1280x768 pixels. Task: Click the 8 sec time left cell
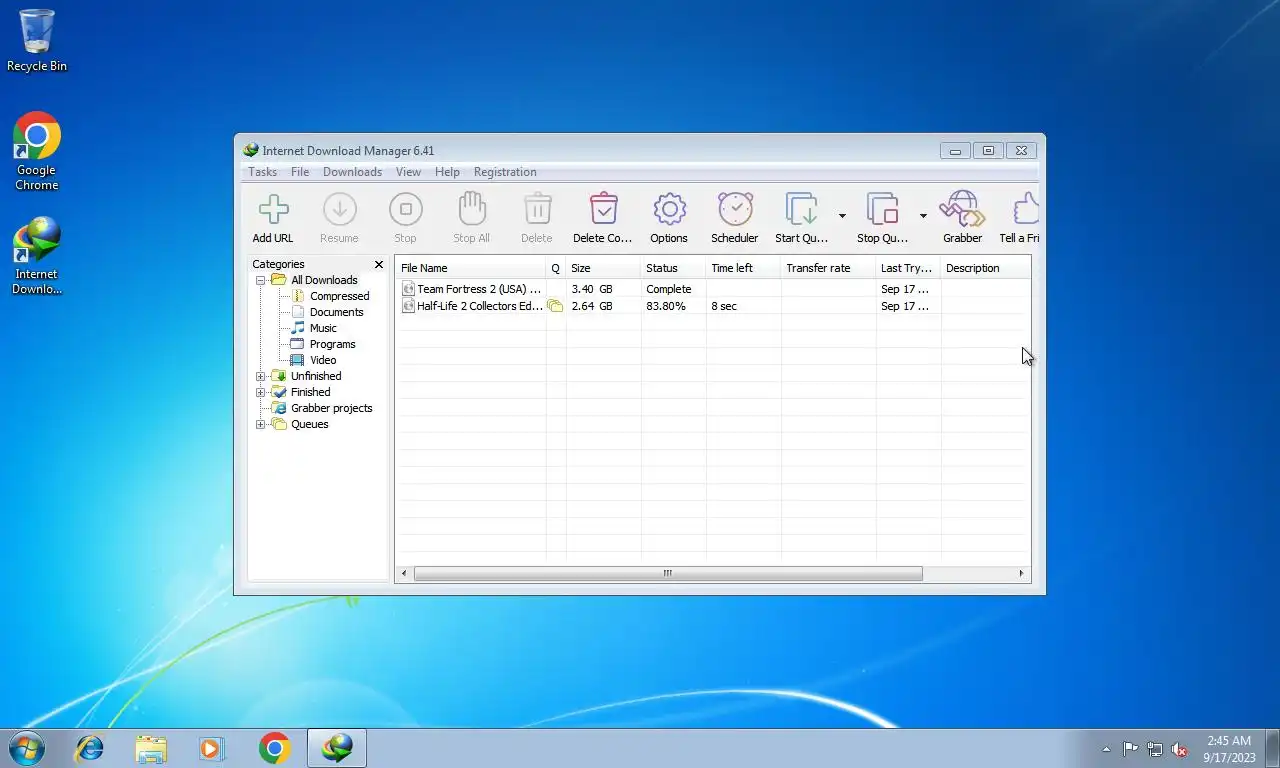pos(724,306)
